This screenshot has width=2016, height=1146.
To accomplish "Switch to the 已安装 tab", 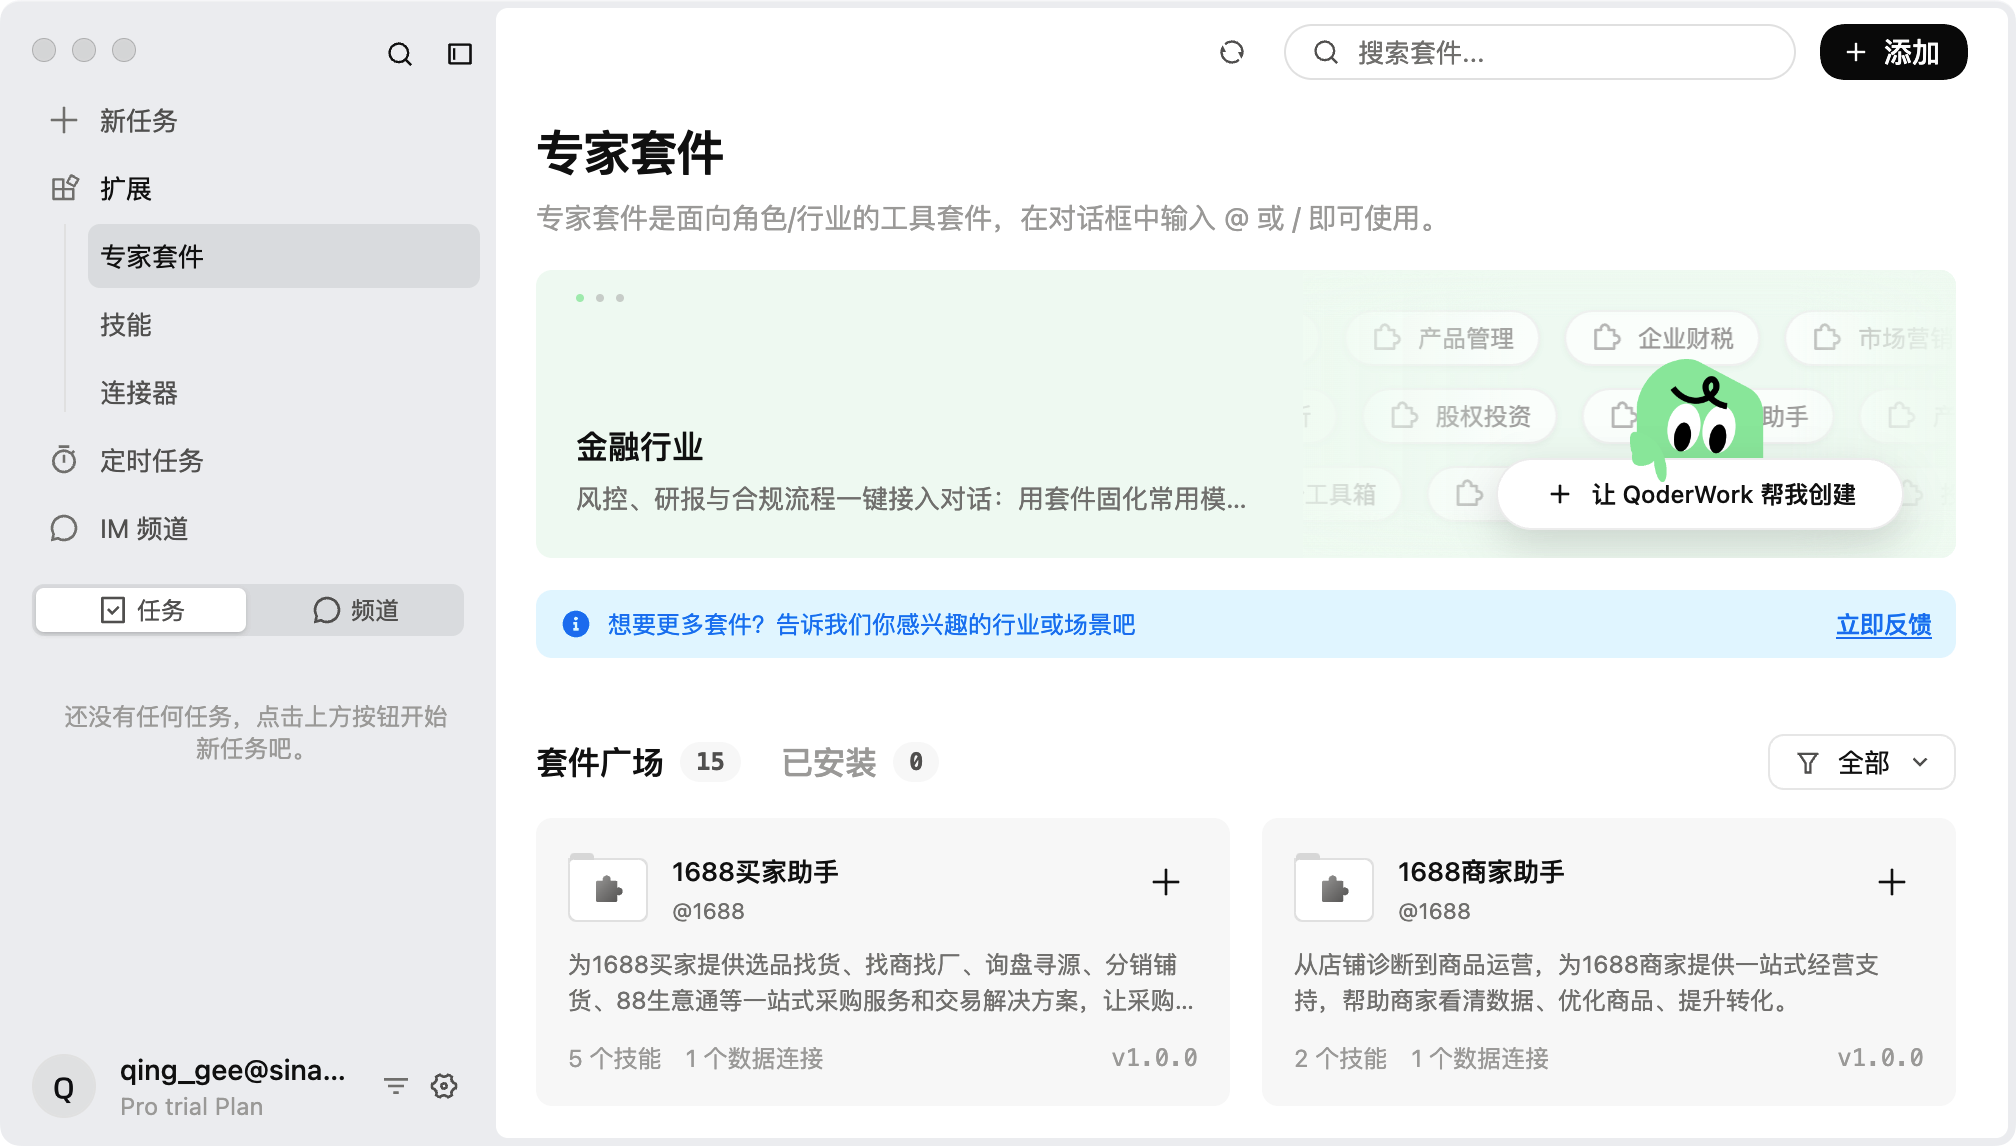I will [x=829, y=762].
